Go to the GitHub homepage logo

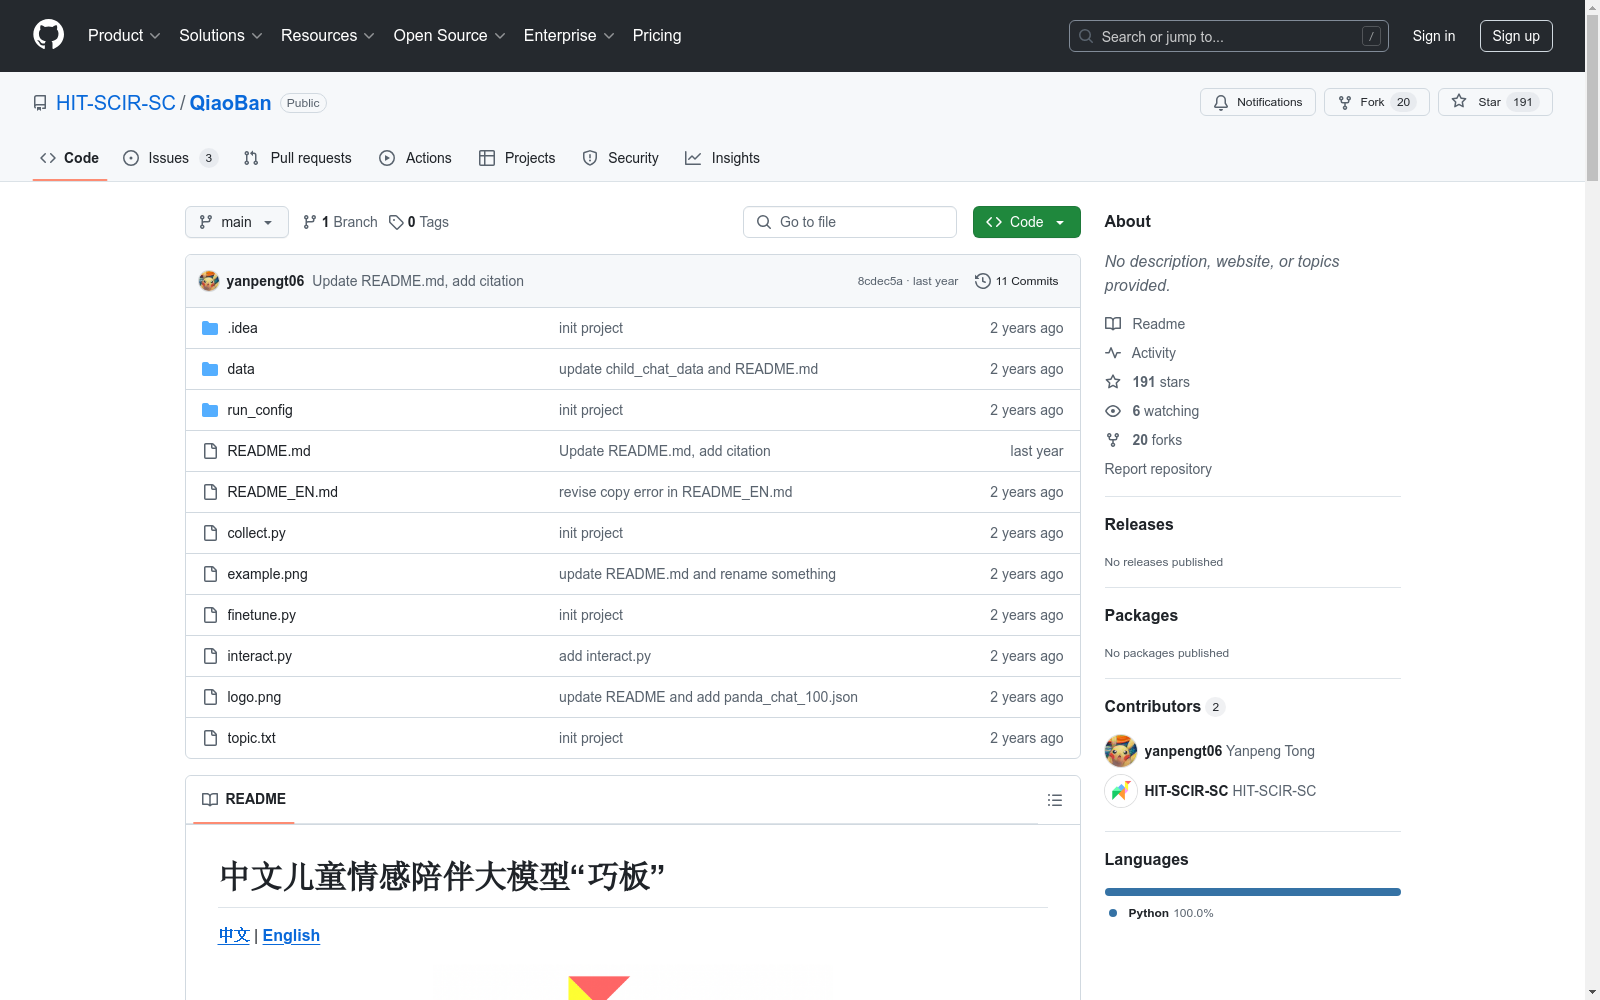(48, 35)
